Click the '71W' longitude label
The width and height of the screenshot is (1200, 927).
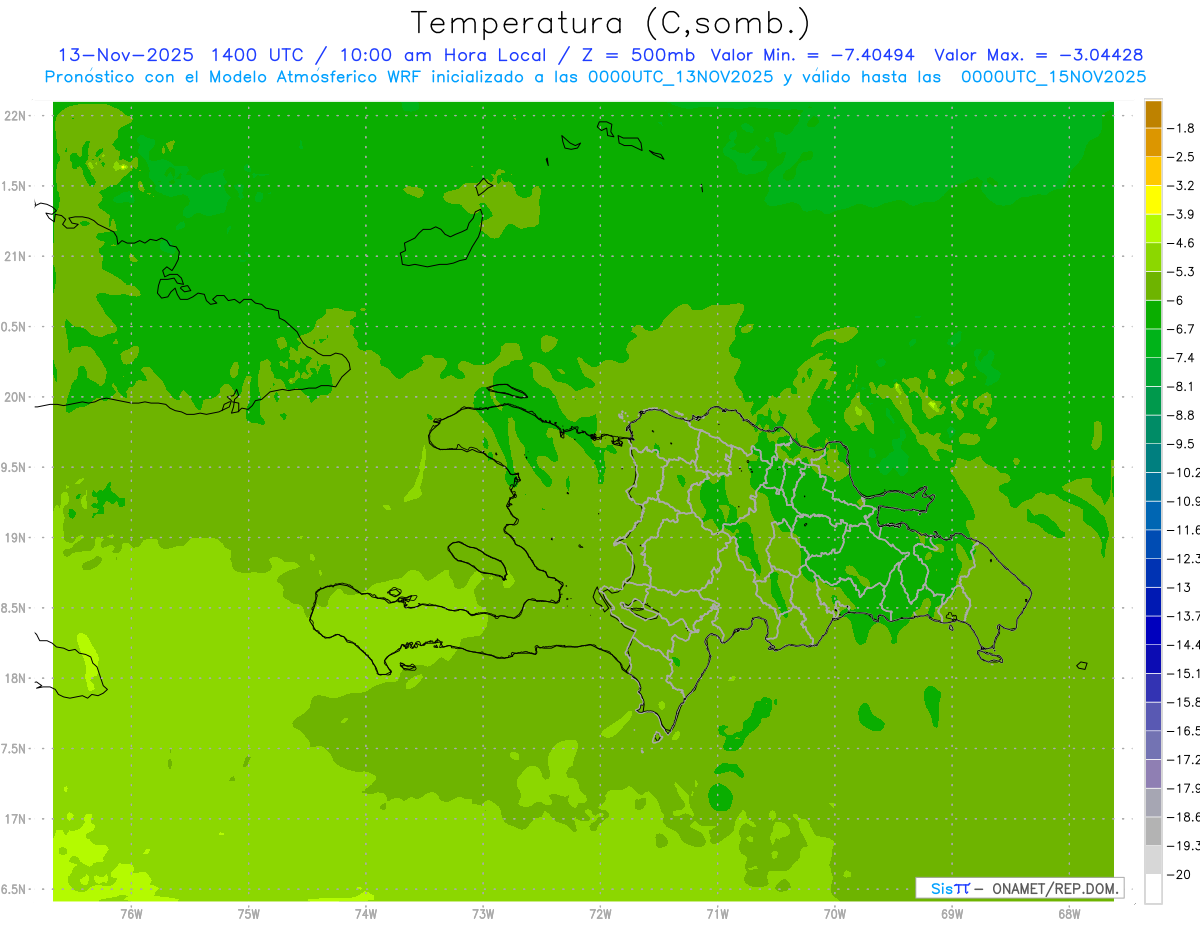717,913
